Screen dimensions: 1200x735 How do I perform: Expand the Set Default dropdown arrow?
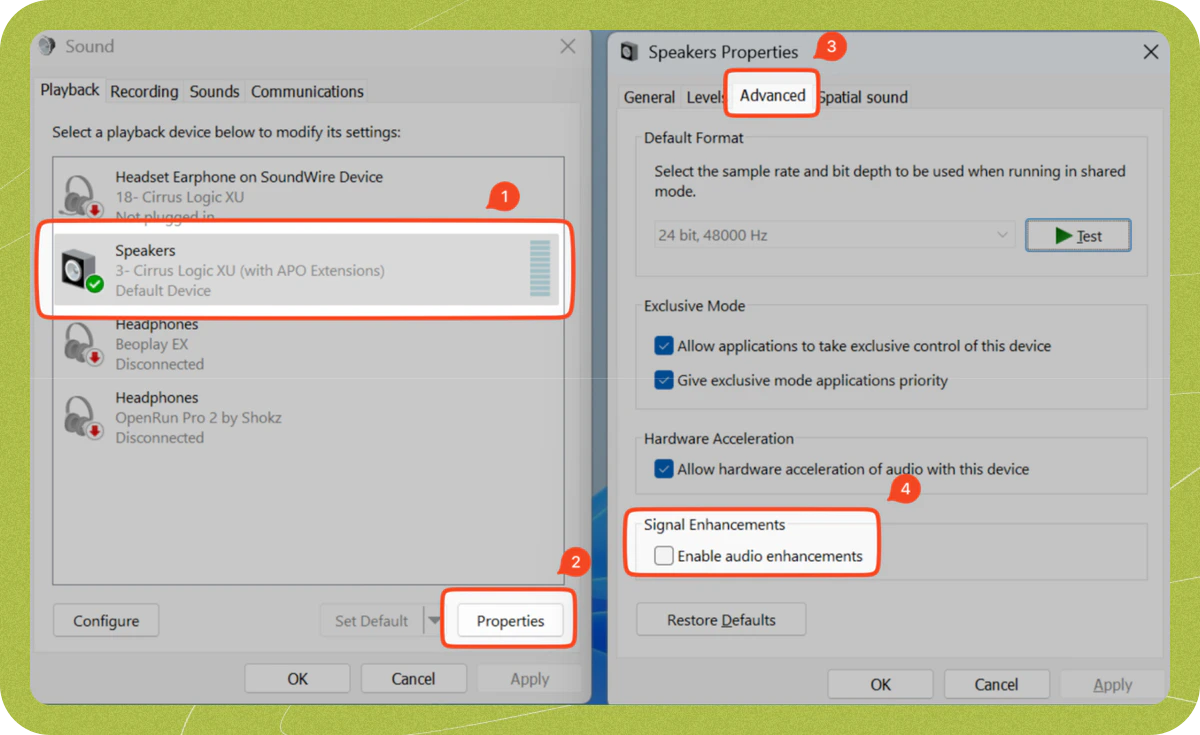pos(434,620)
